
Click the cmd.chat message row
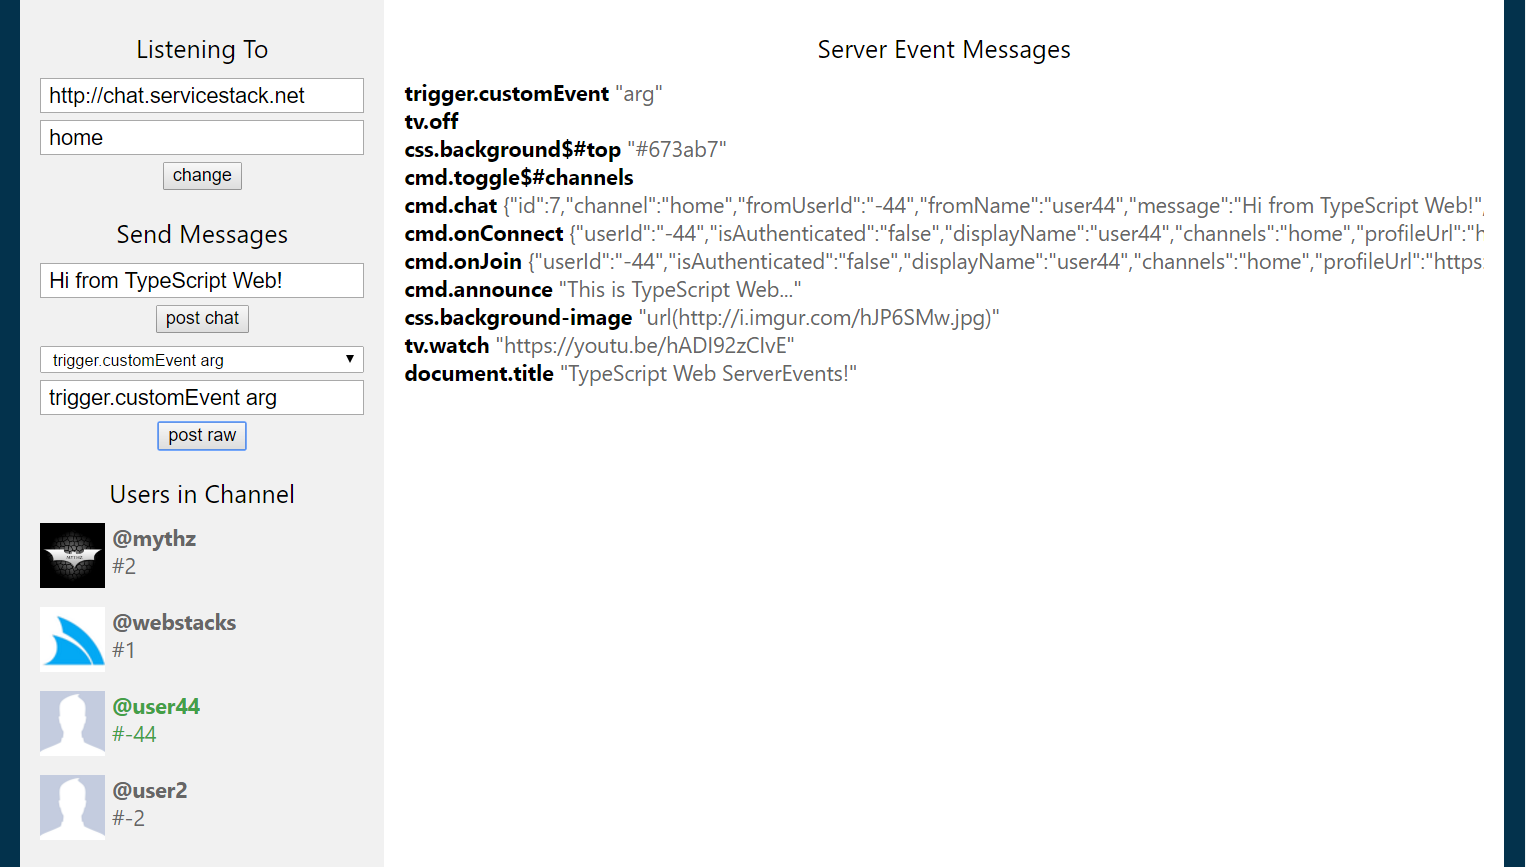click(944, 206)
